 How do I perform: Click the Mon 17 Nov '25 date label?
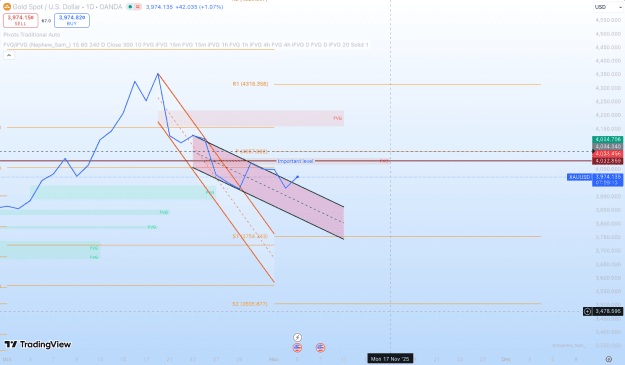pos(390,359)
